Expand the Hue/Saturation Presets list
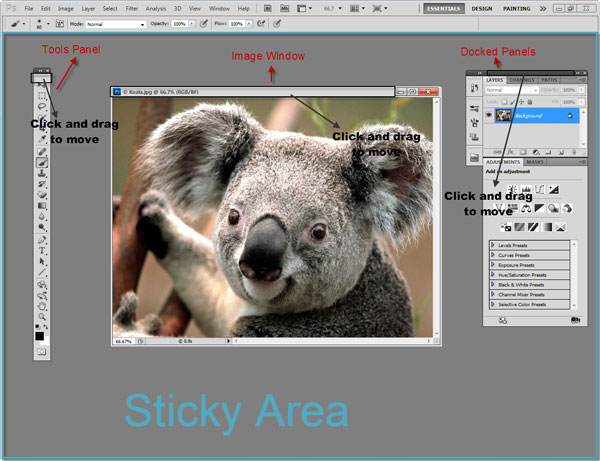Viewport: 600px width, 461px height. 493,275
